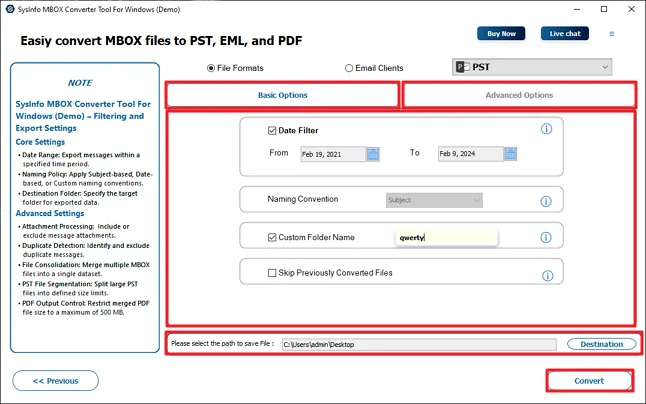Enable Skip Previously Converted Files
Viewport: 646px width, 404px height.
tap(272, 273)
